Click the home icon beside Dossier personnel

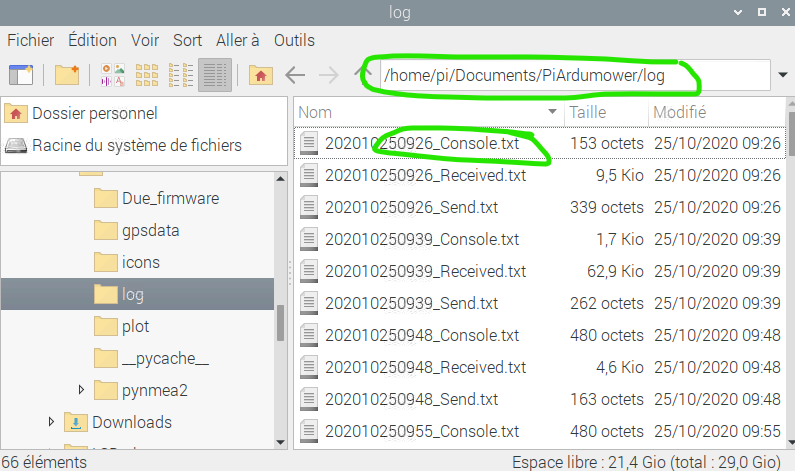[x=16, y=114]
